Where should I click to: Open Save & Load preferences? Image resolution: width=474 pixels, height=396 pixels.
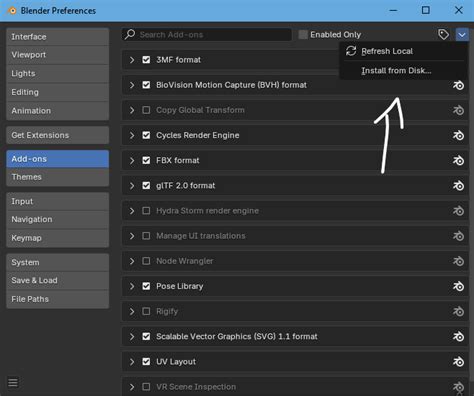click(58, 280)
